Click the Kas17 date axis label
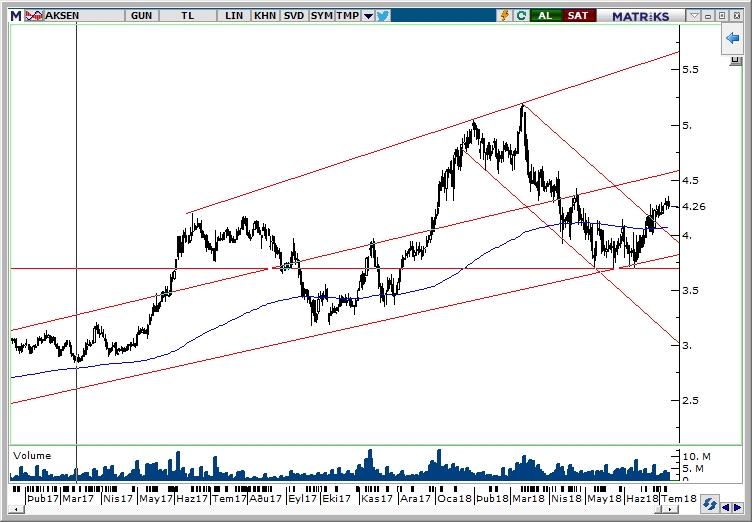Image resolution: width=752 pixels, height=522 pixels. [x=377, y=498]
